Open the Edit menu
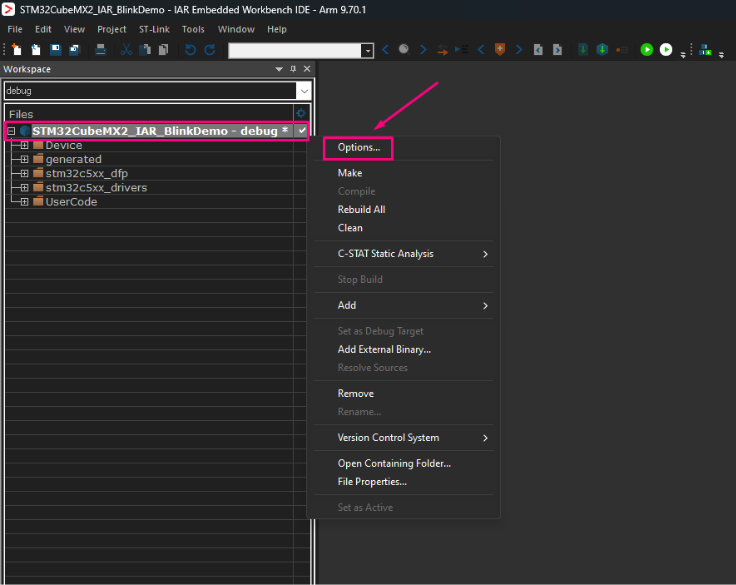 [43, 29]
